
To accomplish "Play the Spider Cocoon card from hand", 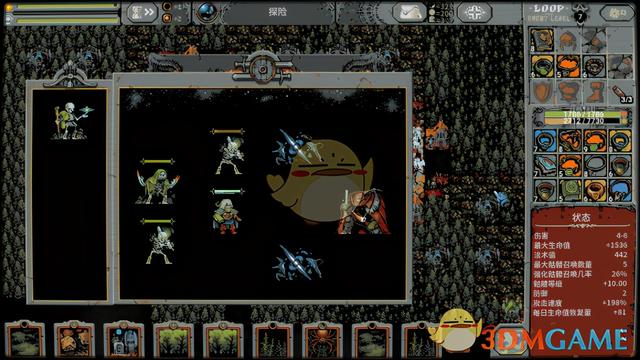I will [322, 340].
